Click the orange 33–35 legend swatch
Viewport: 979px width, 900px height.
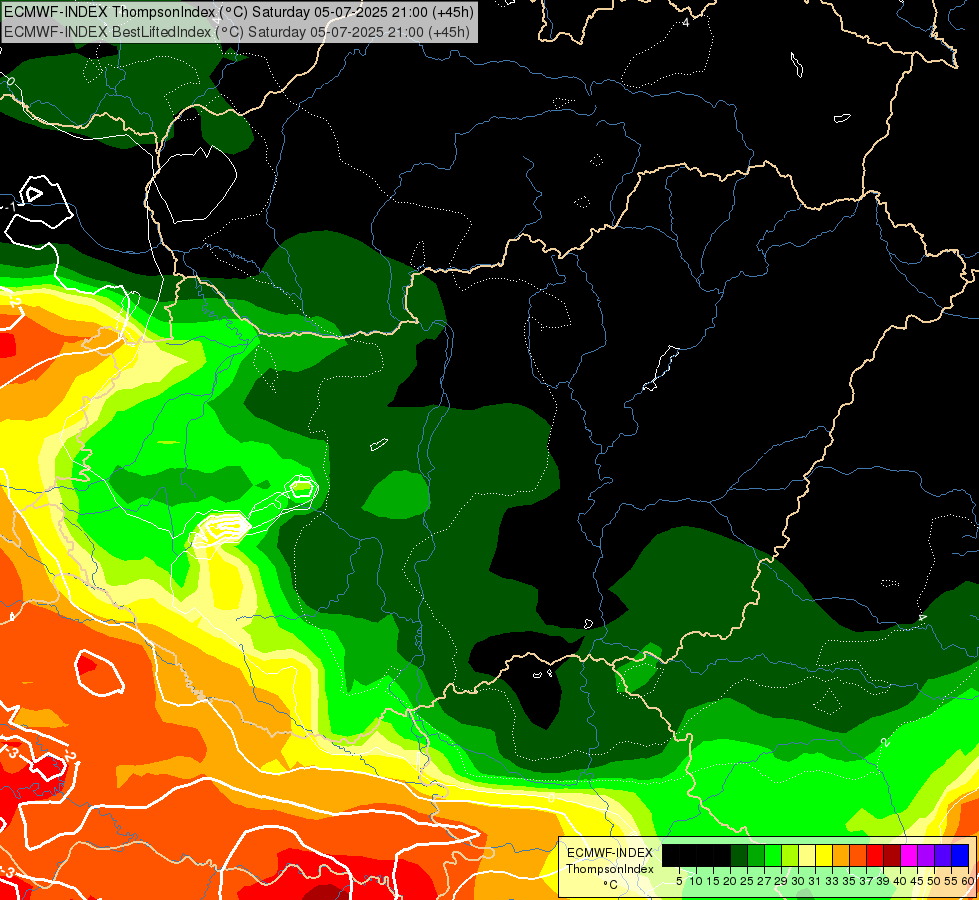point(841,855)
